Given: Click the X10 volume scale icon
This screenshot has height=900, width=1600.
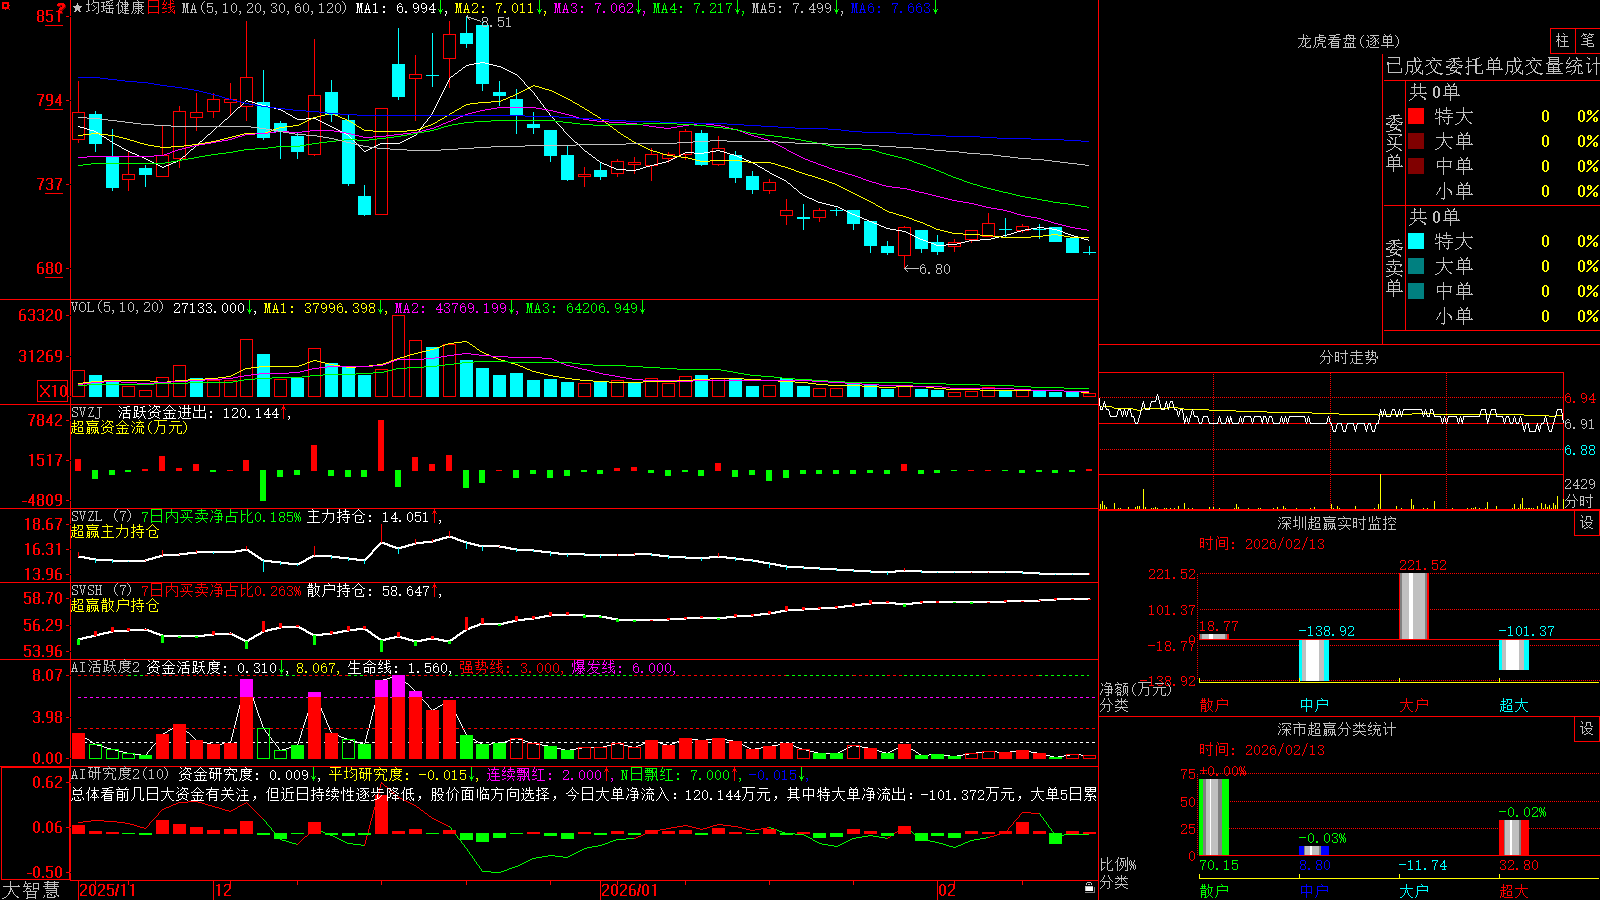Looking at the screenshot, I should tap(53, 391).
